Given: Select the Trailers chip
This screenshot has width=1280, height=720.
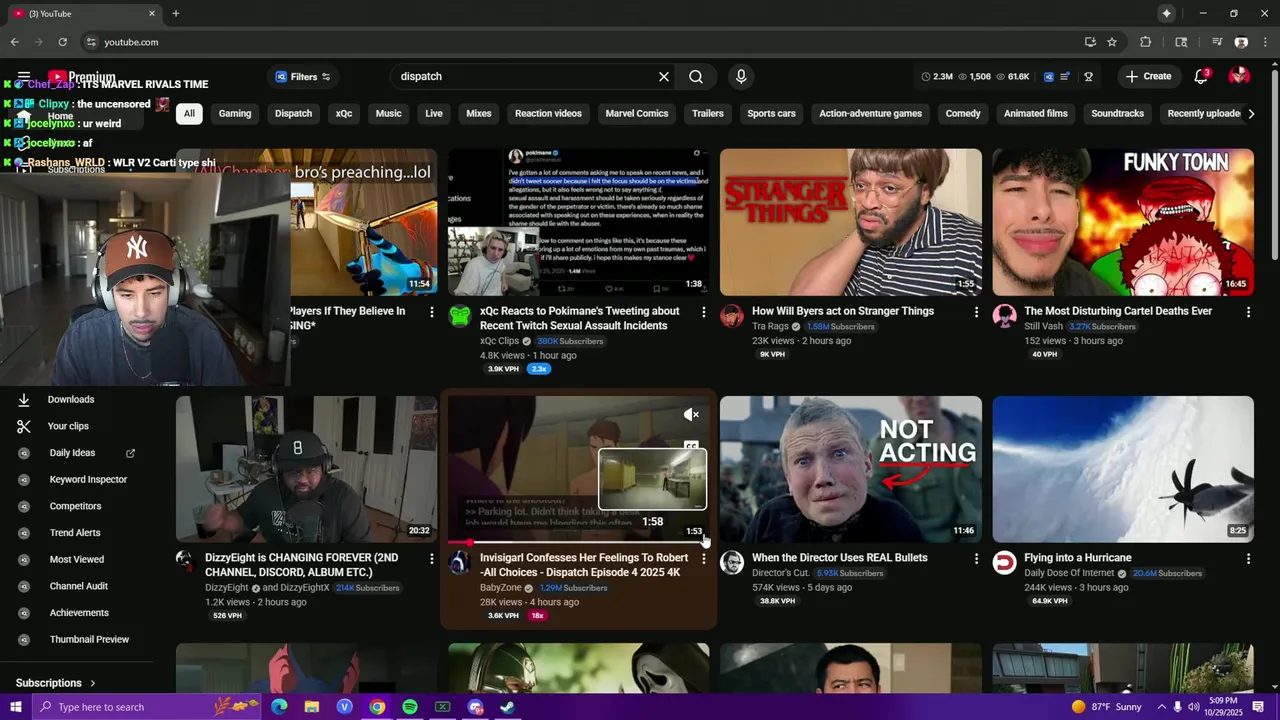Looking at the screenshot, I should pyautogui.click(x=708, y=113).
